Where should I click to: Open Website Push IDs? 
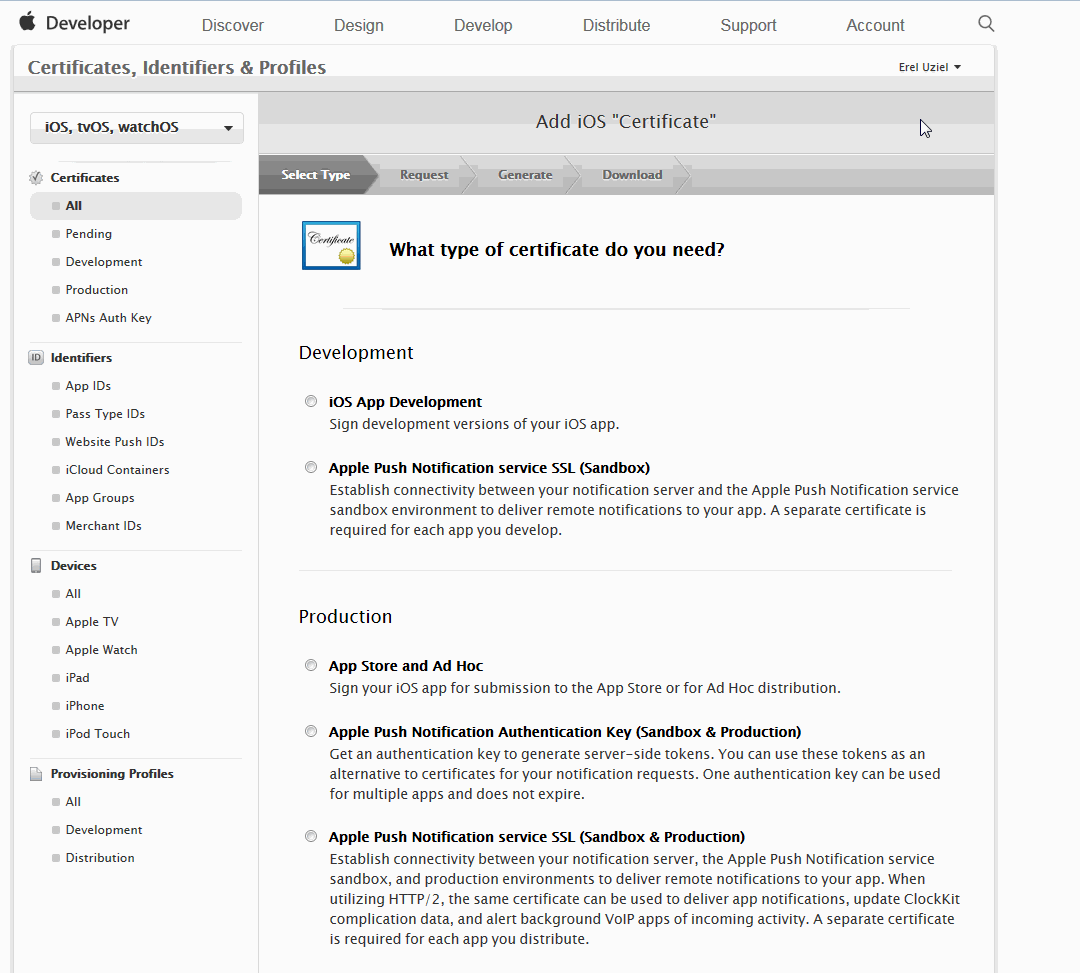coord(114,442)
